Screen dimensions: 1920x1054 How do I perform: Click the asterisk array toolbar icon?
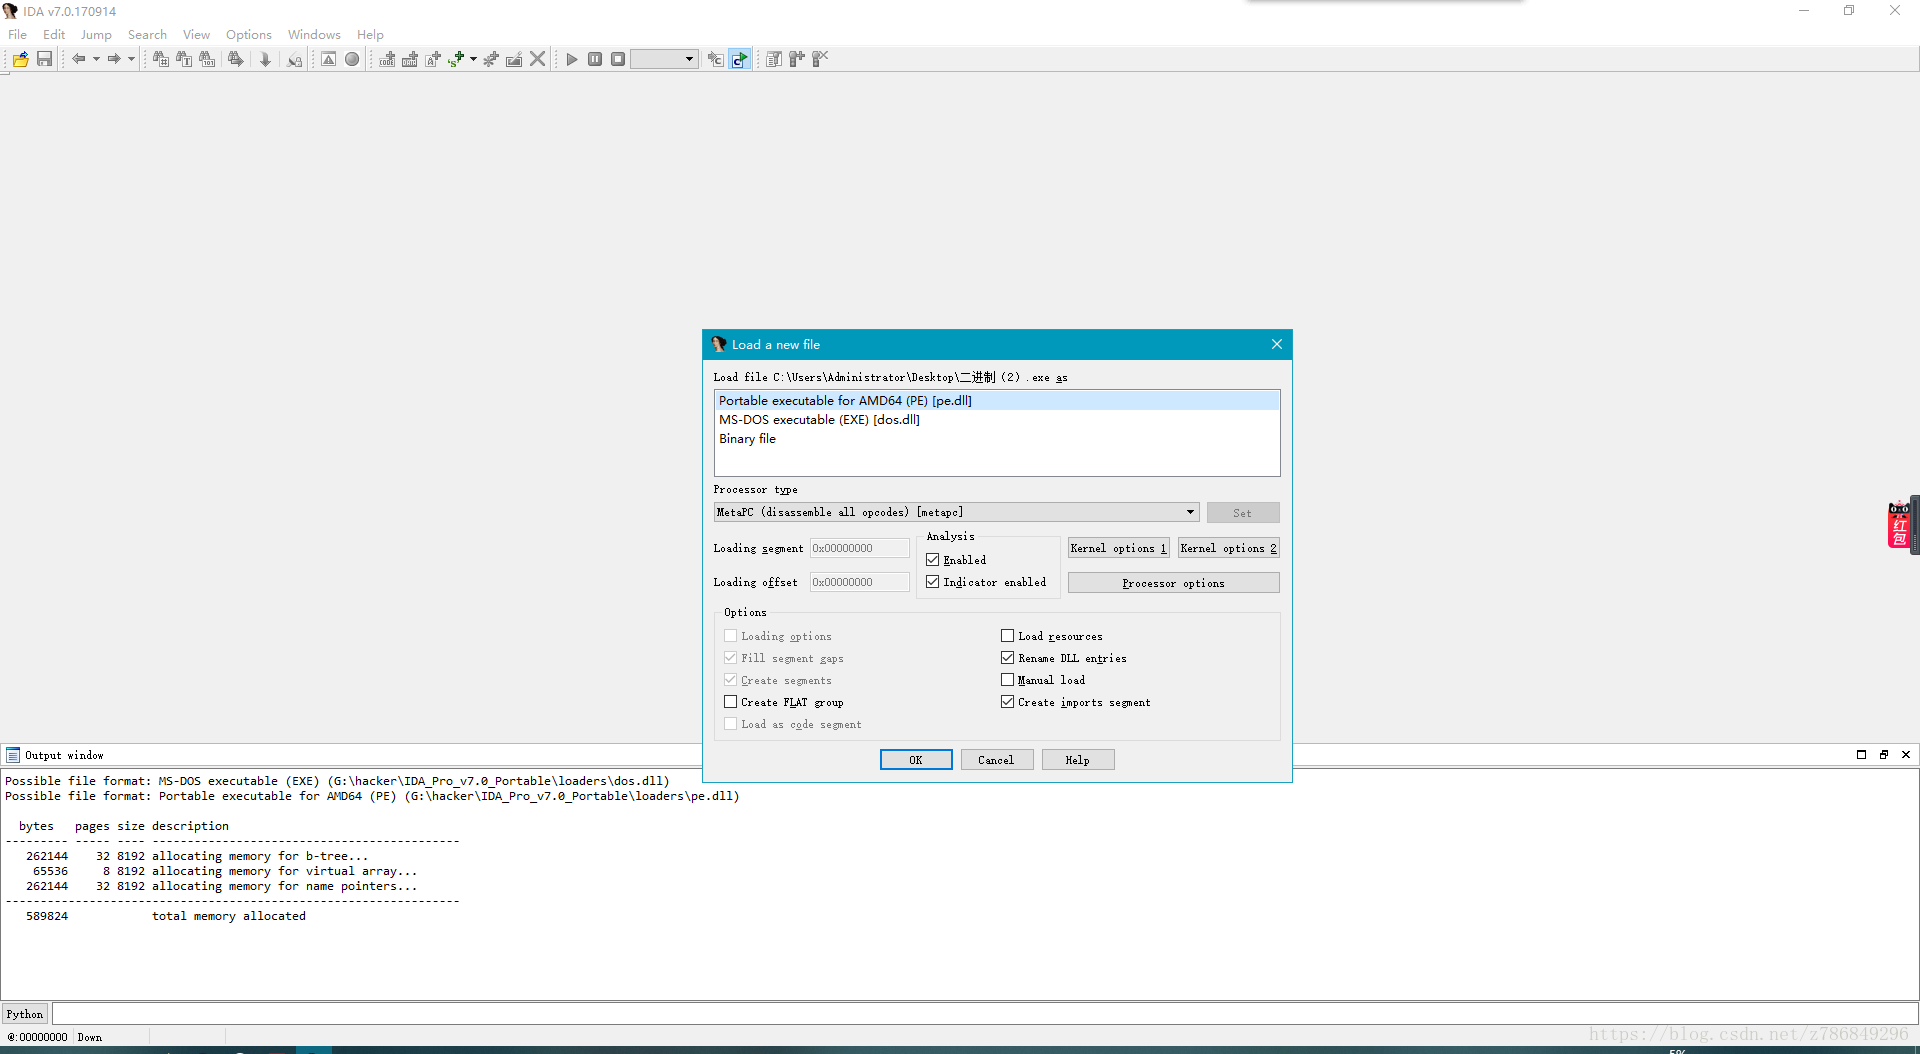[491, 60]
